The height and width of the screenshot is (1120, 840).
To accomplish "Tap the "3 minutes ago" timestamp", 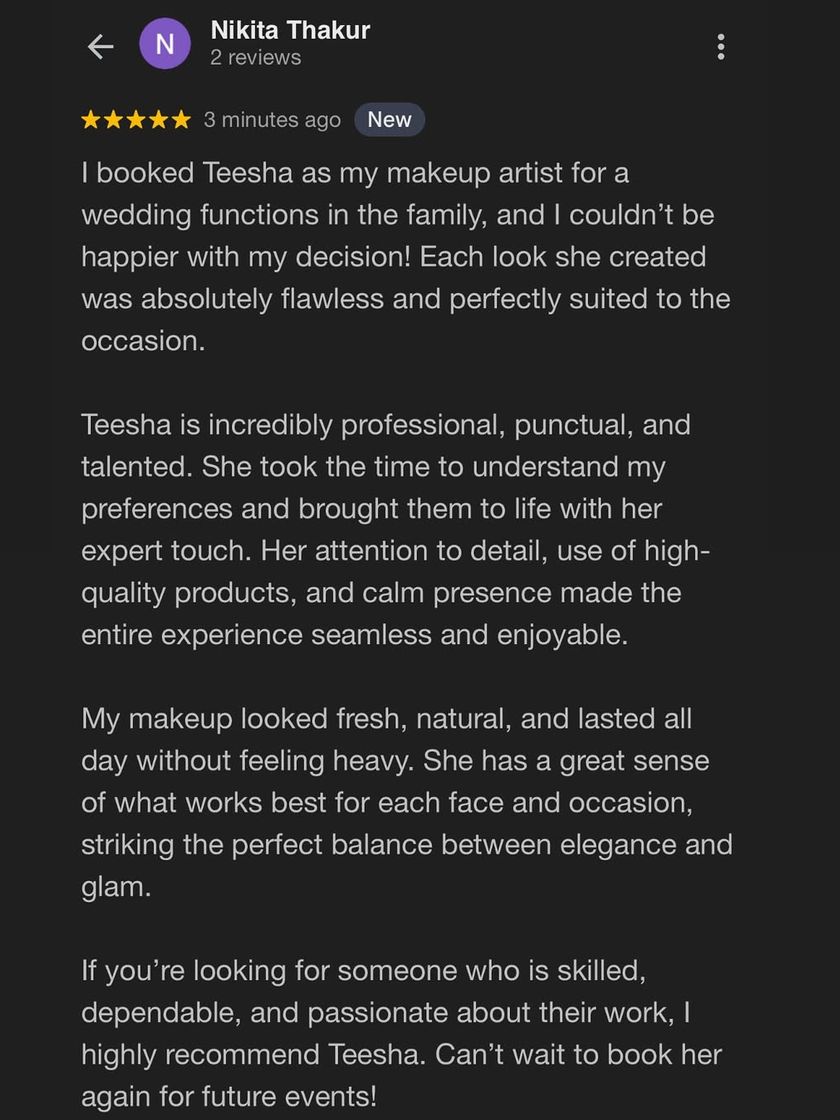I will [x=272, y=120].
